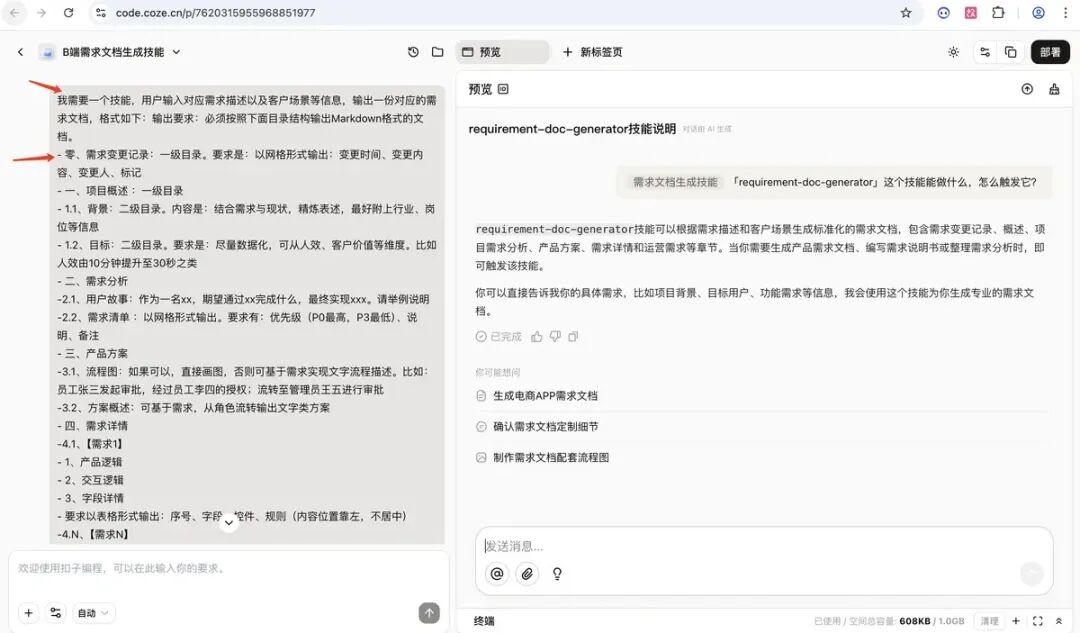Click the 已完成 status label
This screenshot has width=1080, height=633.
(499, 336)
